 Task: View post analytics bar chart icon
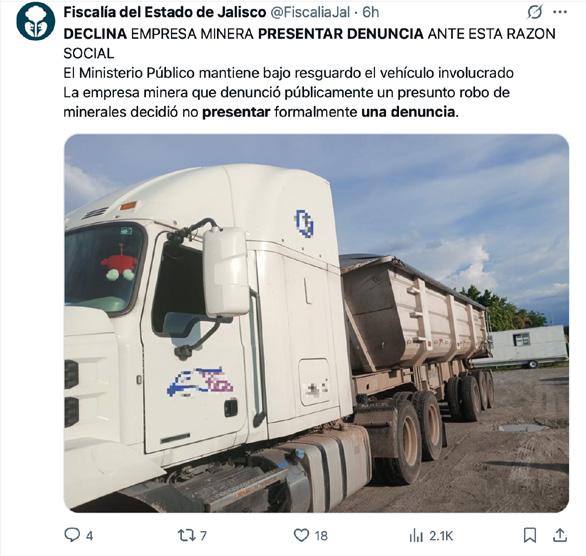[x=416, y=536]
